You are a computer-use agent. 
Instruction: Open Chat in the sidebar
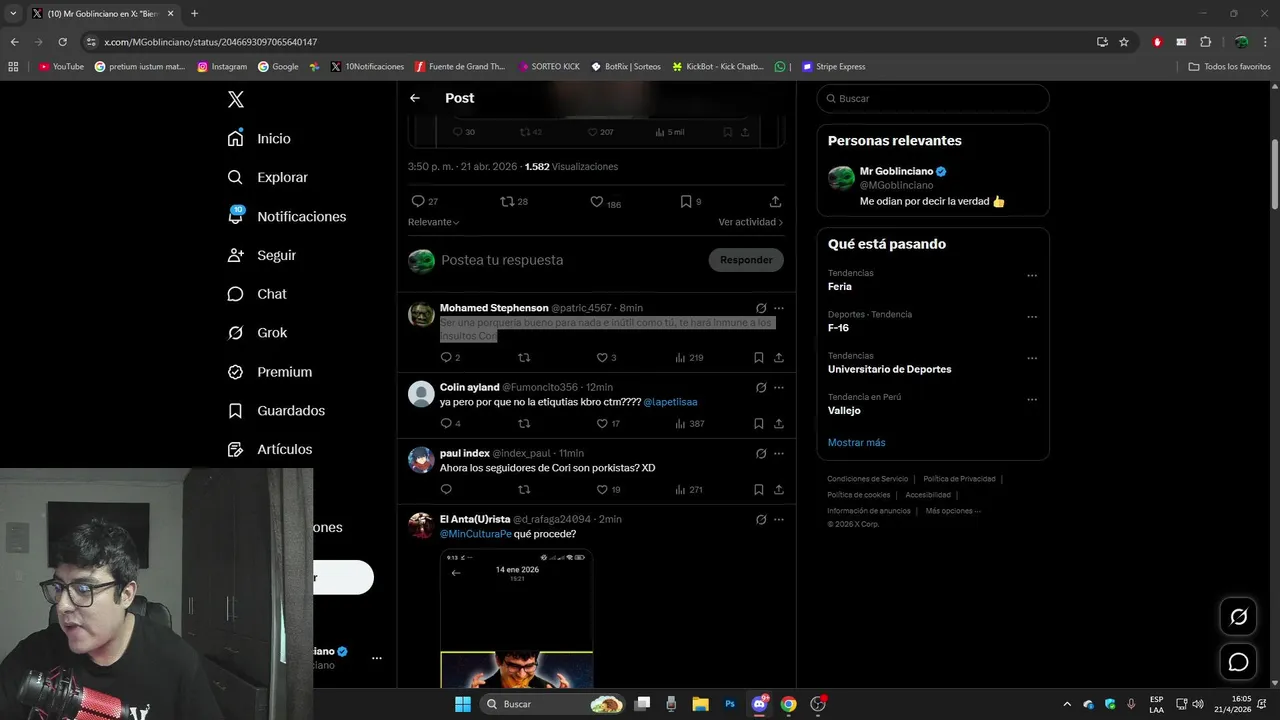pos(257,294)
